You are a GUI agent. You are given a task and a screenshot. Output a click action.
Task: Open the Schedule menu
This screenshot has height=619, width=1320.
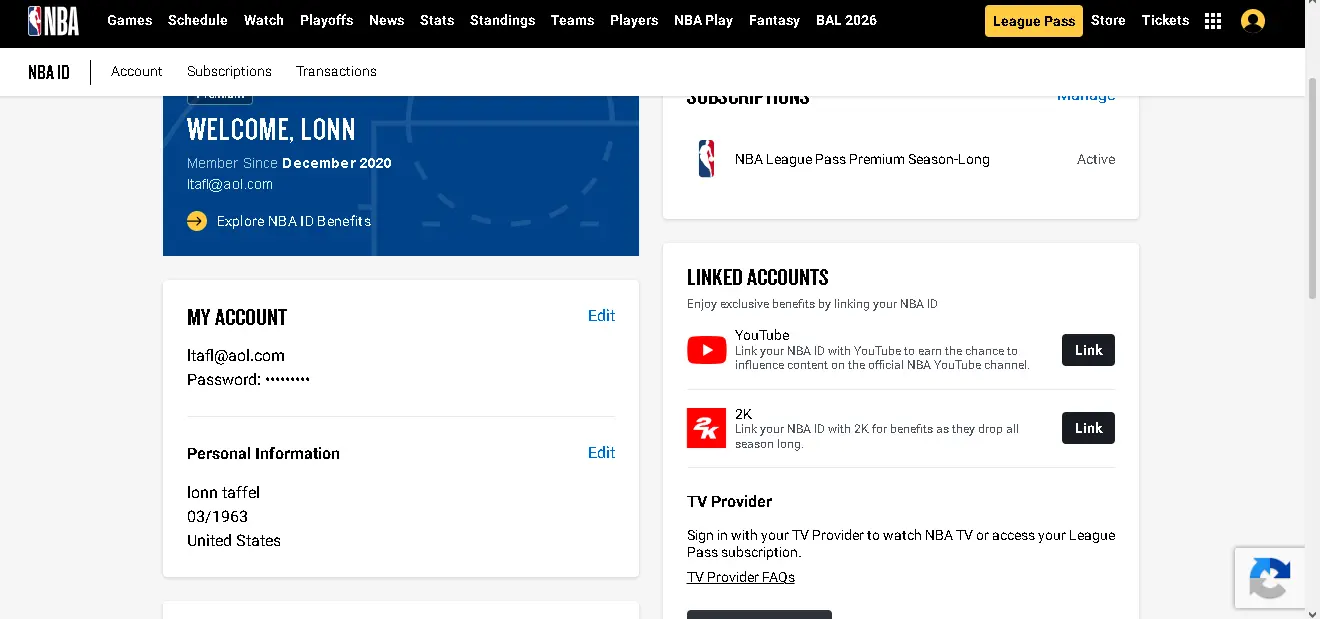coord(198,20)
